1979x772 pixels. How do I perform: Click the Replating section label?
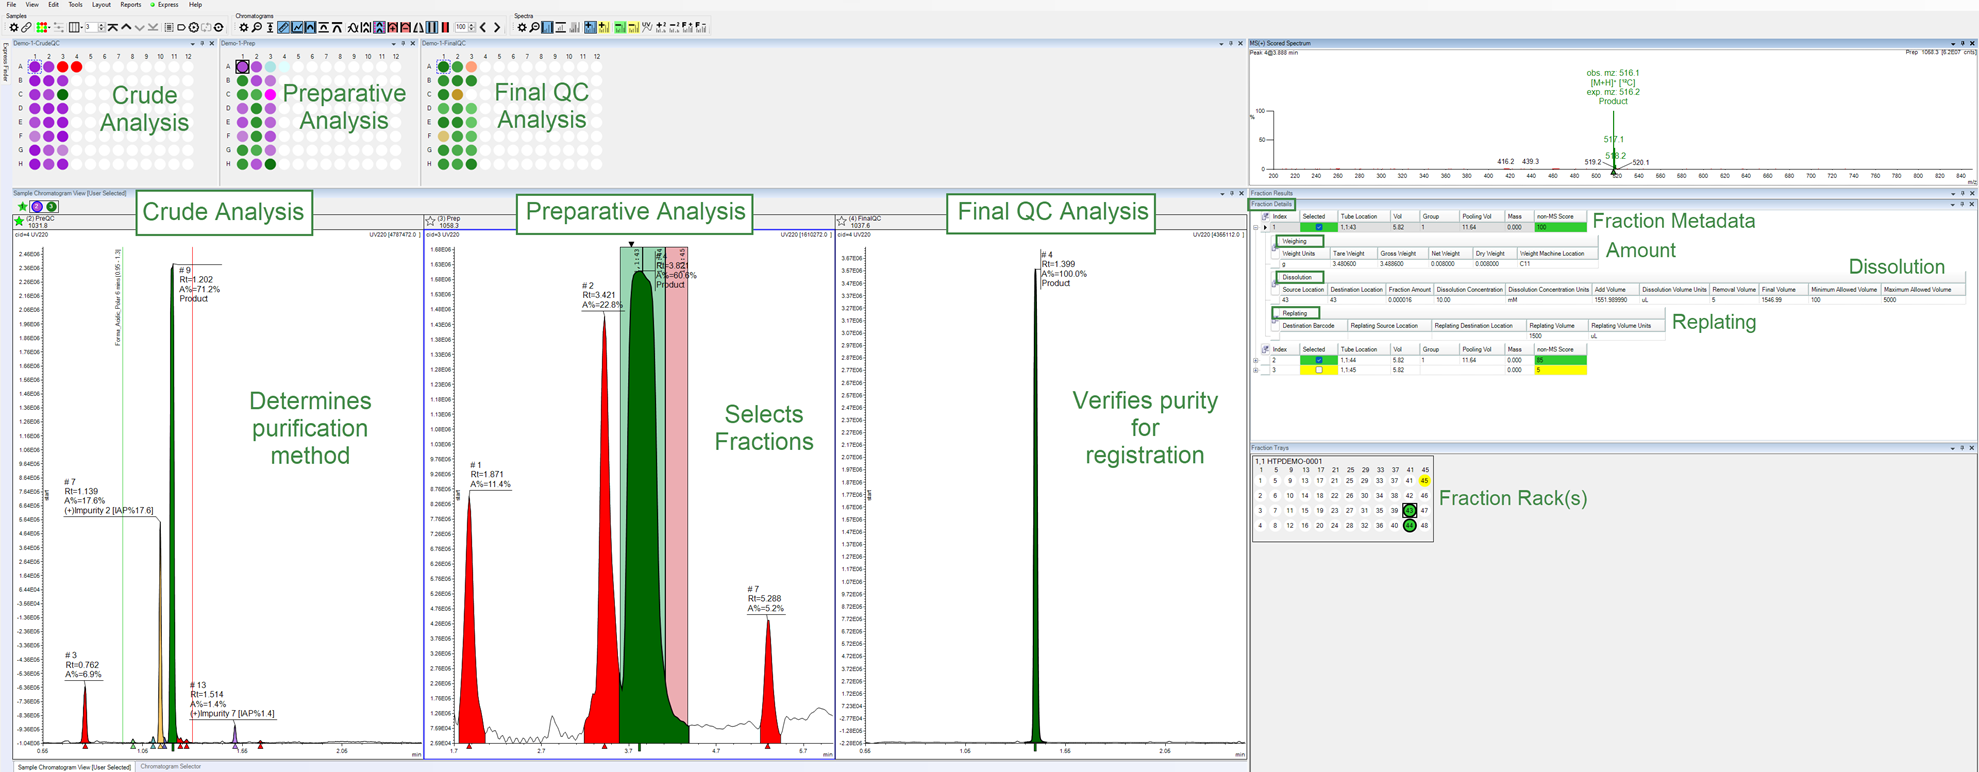click(1295, 313)
